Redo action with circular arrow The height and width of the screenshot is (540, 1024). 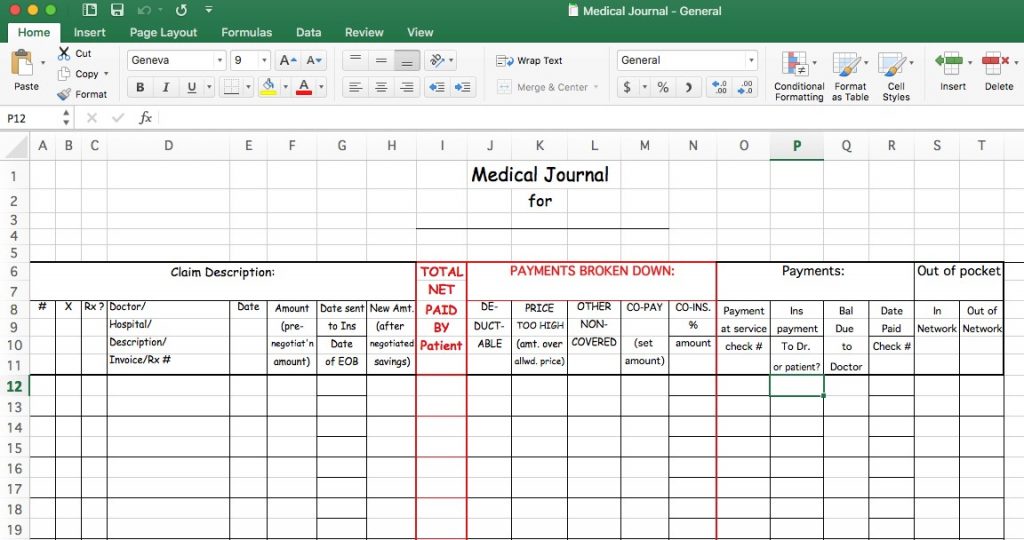[x=182, y=10]
